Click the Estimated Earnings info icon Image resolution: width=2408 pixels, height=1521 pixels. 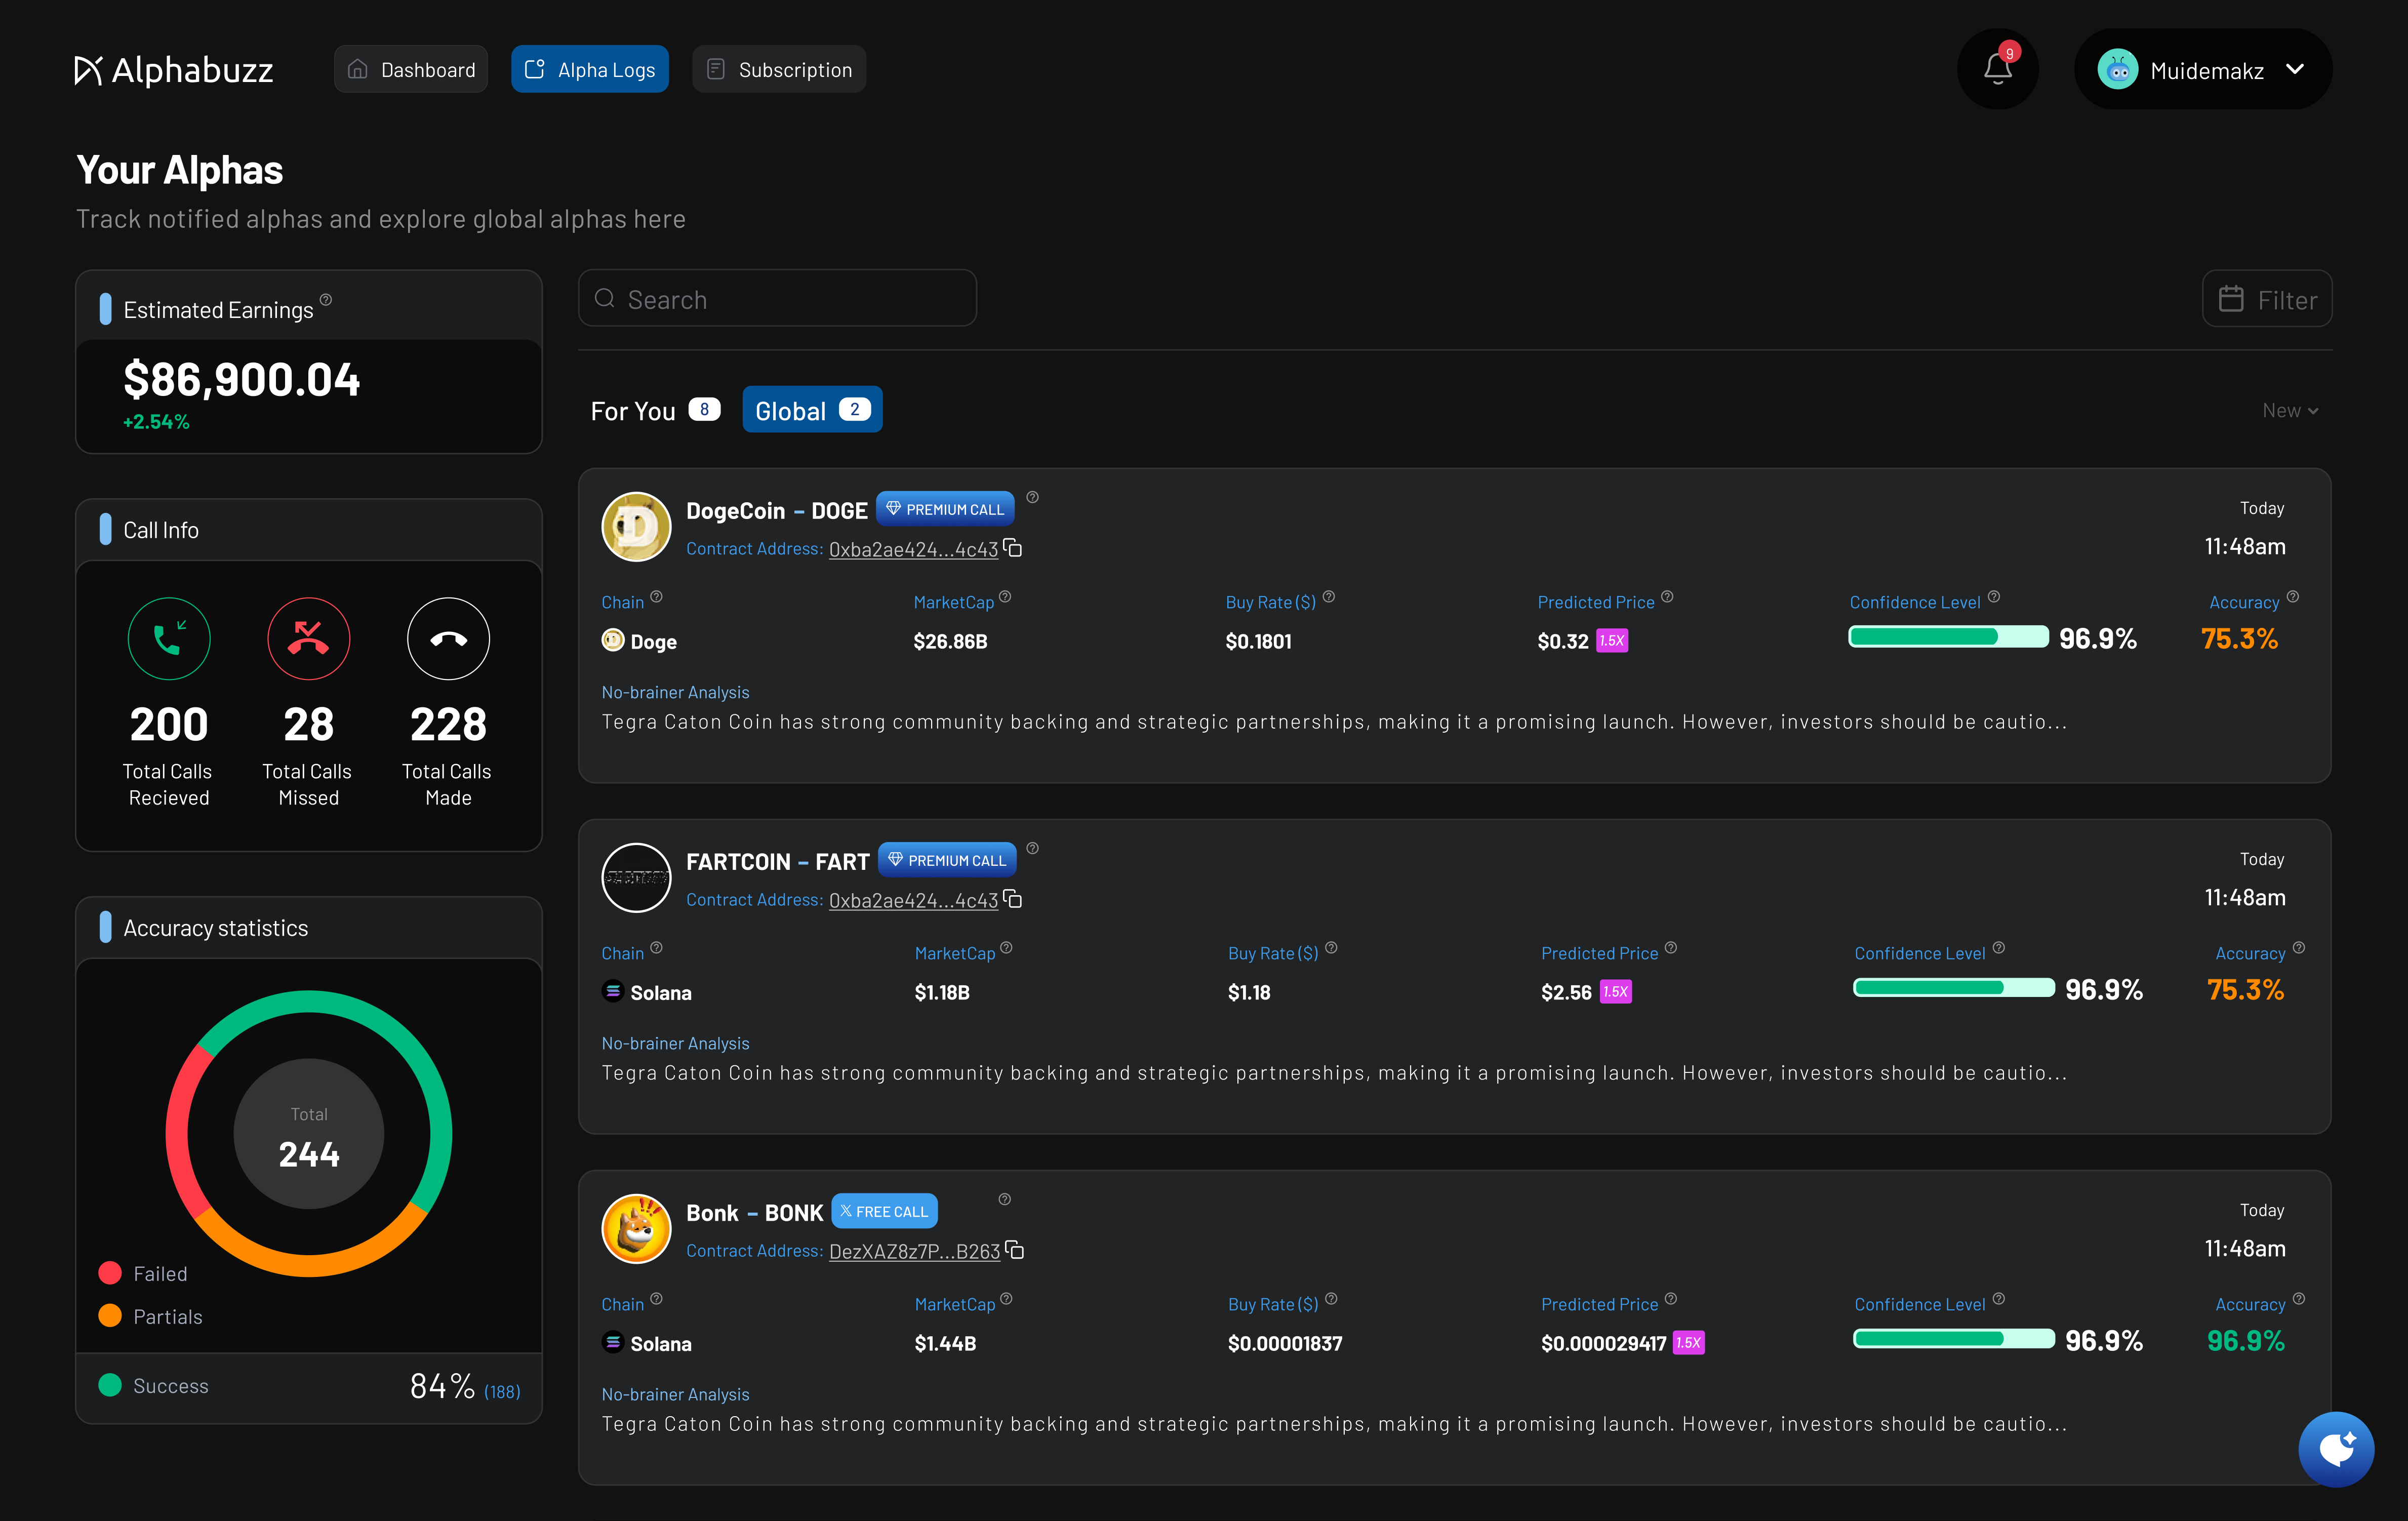[x=326, y=300]
